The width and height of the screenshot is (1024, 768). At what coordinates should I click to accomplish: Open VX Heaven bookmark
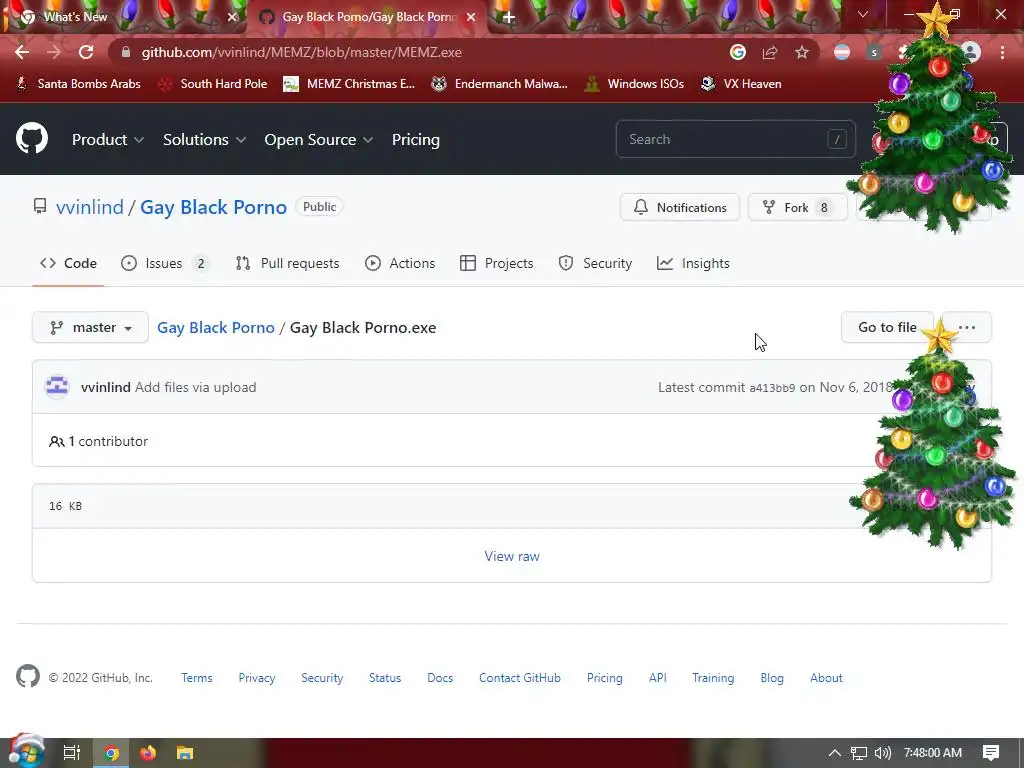[x=741, y=84]
